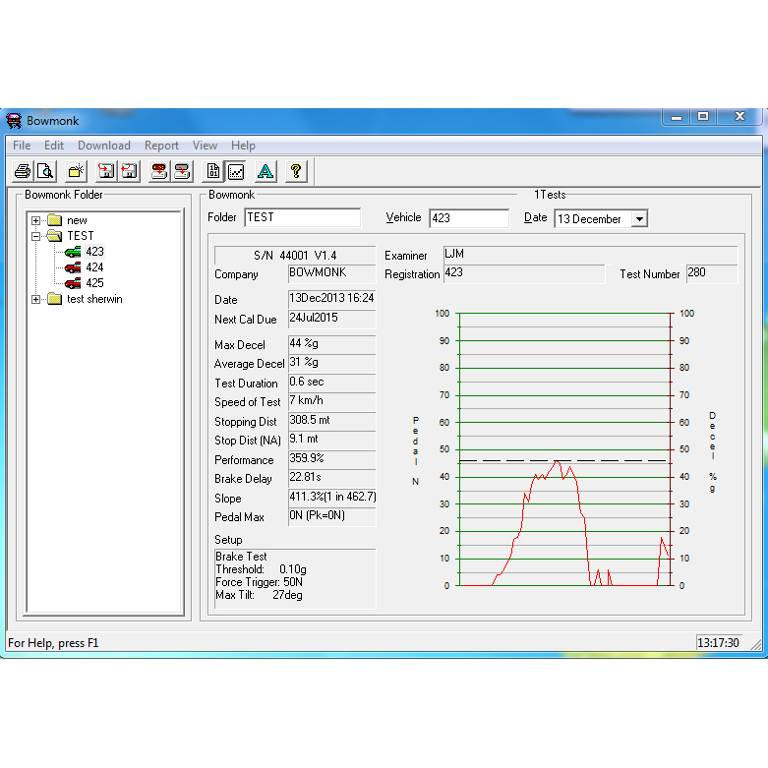
Task: Click the Test Duration value 0.6 sec
Action: click(332, 382)
